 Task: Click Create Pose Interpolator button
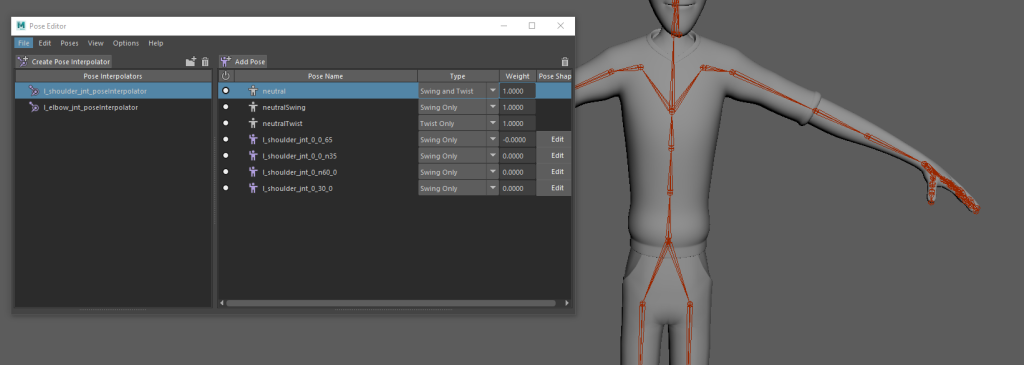[64, 61]
